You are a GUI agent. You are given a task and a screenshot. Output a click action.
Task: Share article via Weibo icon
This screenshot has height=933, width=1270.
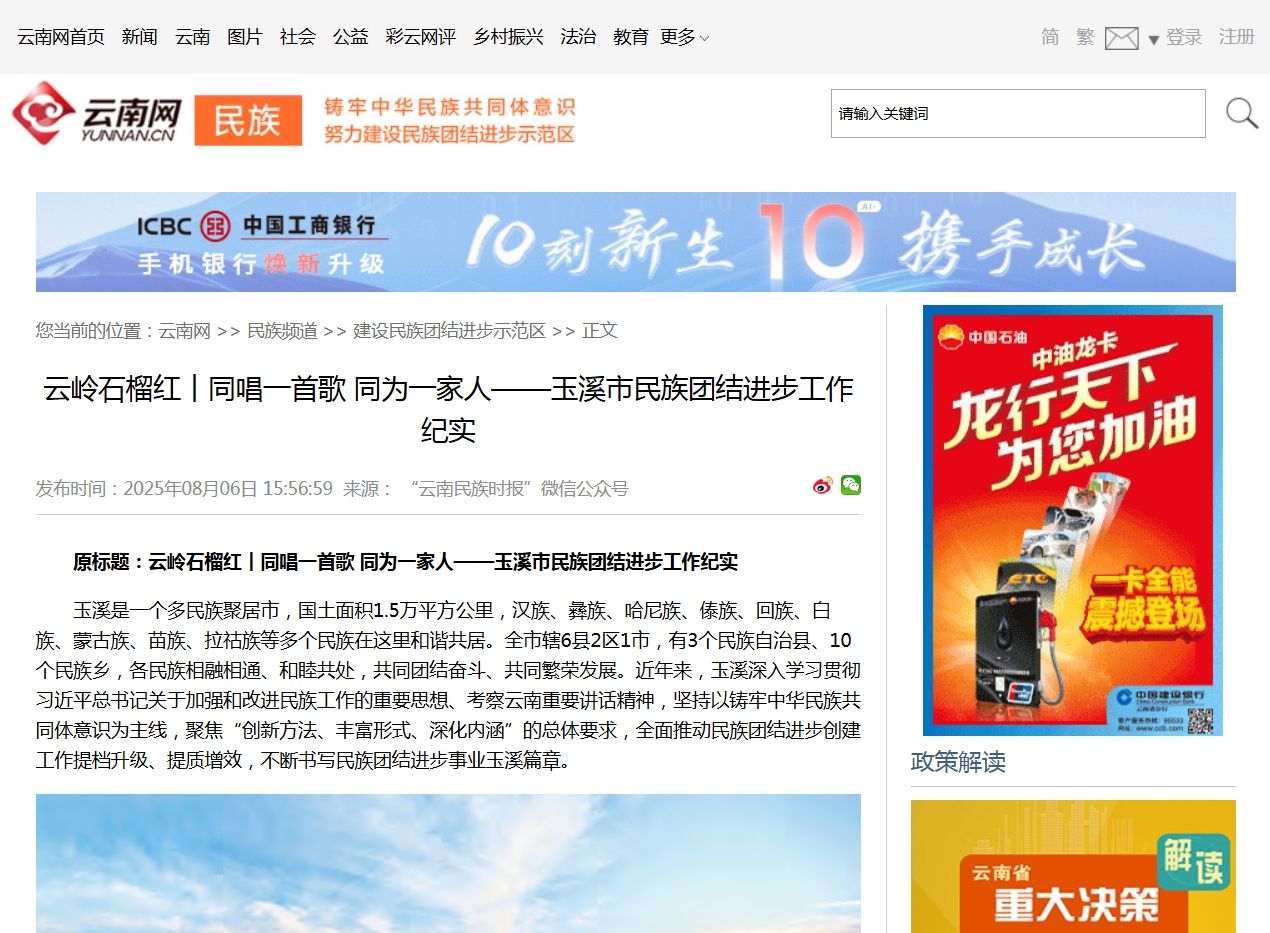[822, 486]
